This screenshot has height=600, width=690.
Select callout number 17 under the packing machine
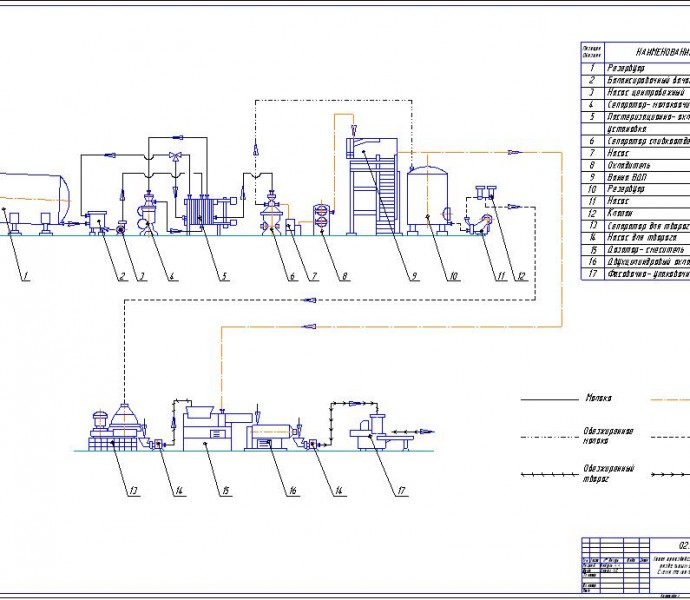point(401,491)
